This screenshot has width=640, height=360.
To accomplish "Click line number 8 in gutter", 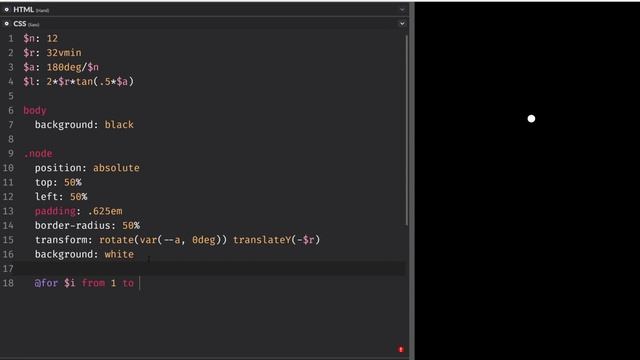I will [x=11, y=139].
